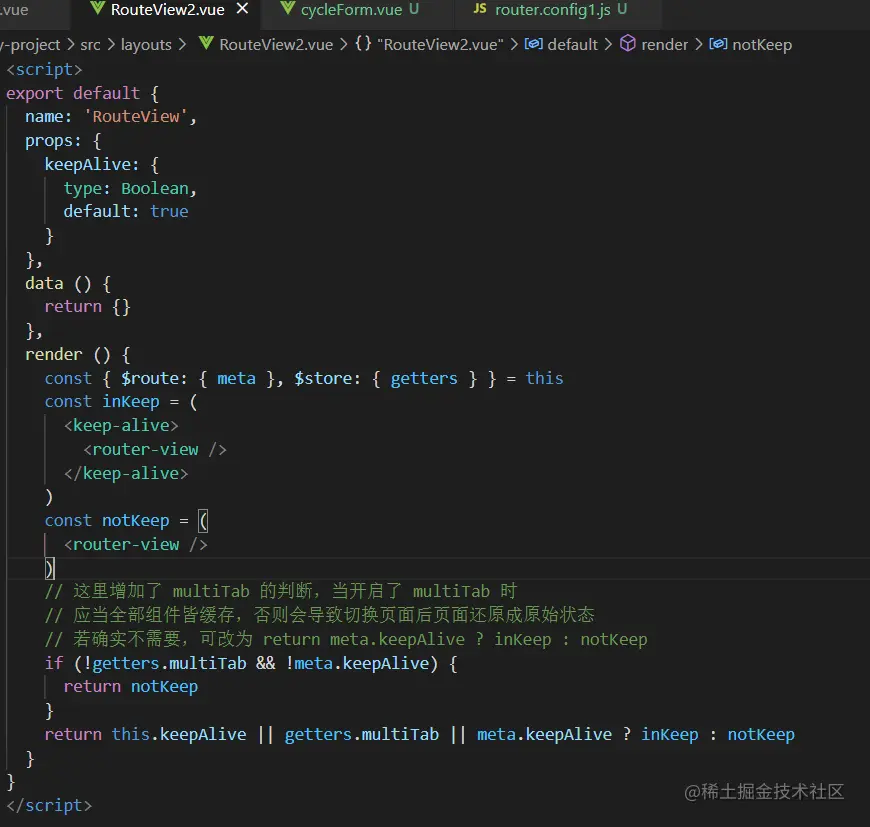Select the render breadcrumb segment
The height and width of the screenshot is (827, 870).
(x=664, y=44)
